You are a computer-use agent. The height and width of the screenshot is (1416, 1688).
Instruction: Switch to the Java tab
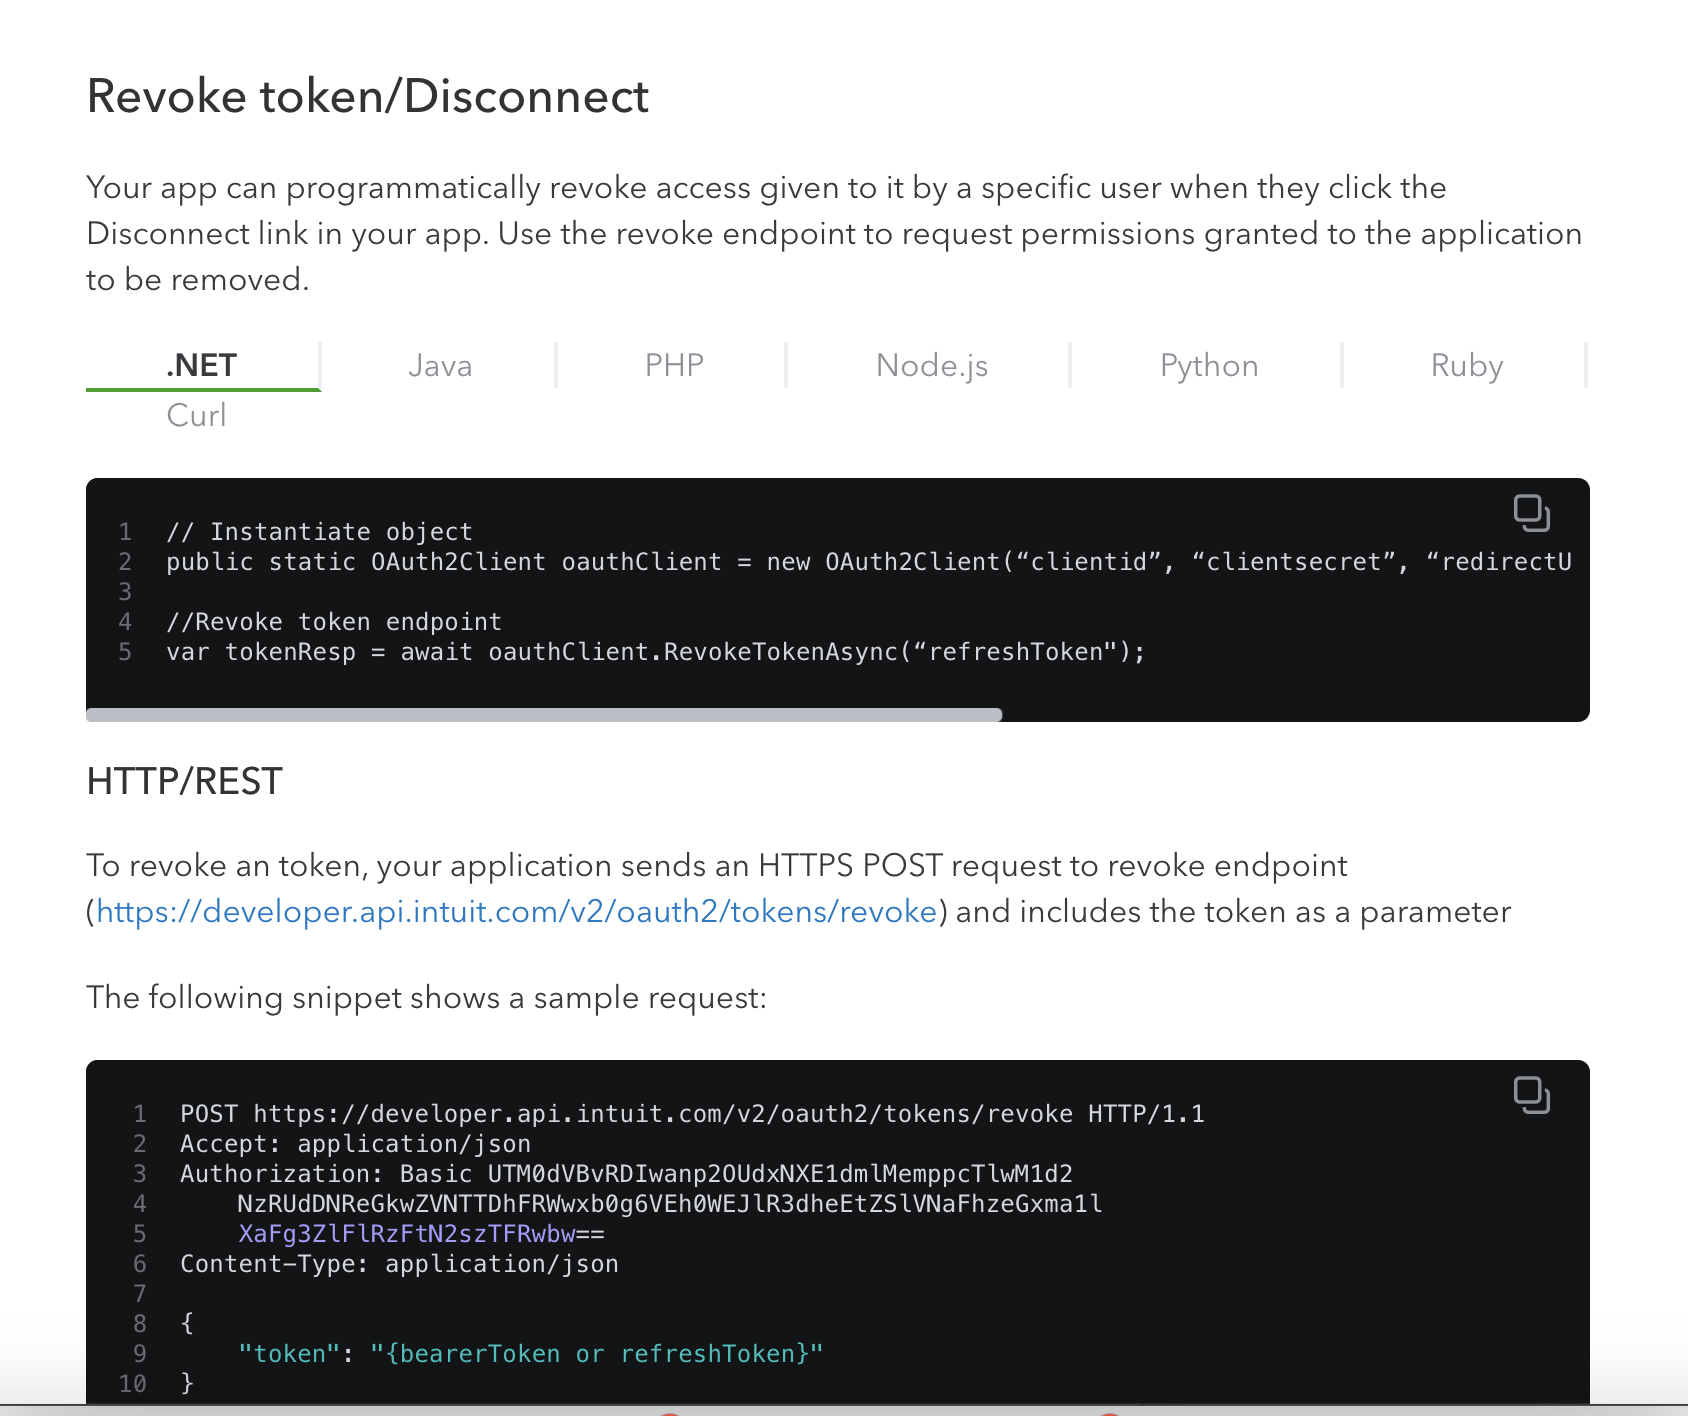click(439, 365)
